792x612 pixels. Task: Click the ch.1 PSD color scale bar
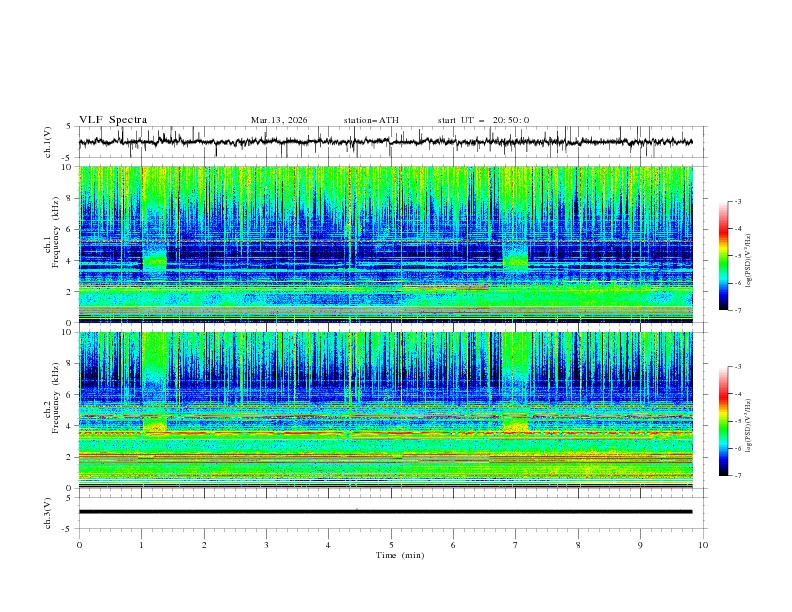coord(723,256)
